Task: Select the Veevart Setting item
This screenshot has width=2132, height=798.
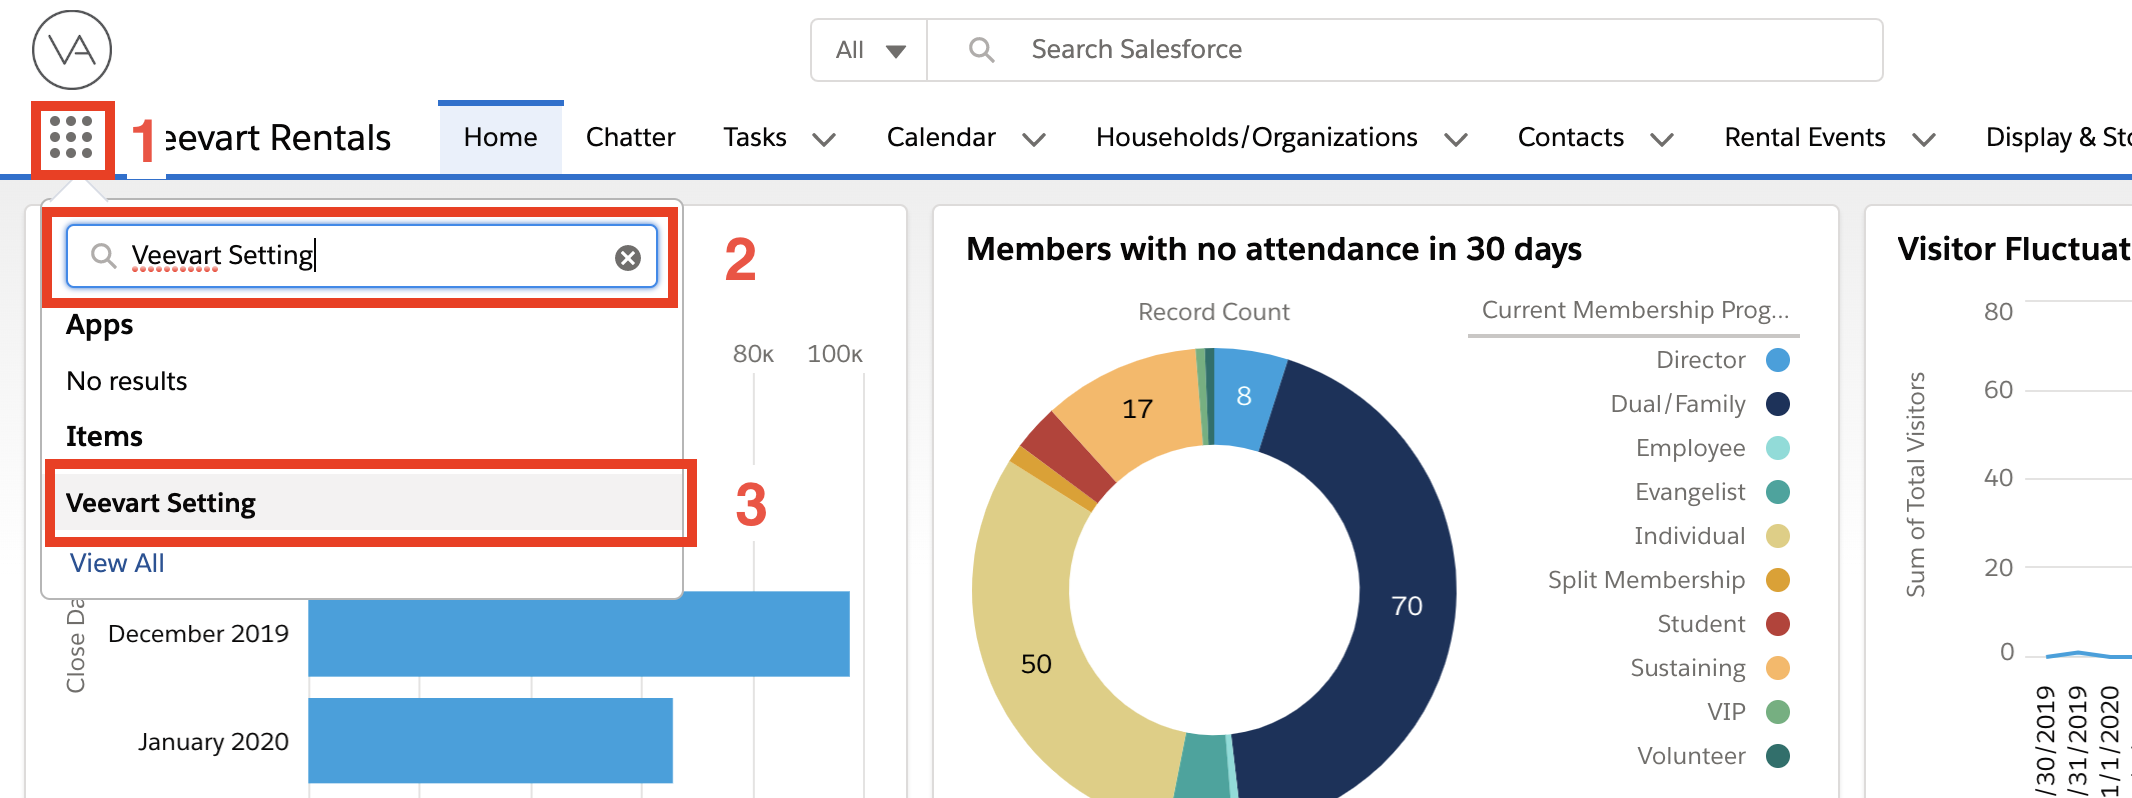Action: coord(161,503)
